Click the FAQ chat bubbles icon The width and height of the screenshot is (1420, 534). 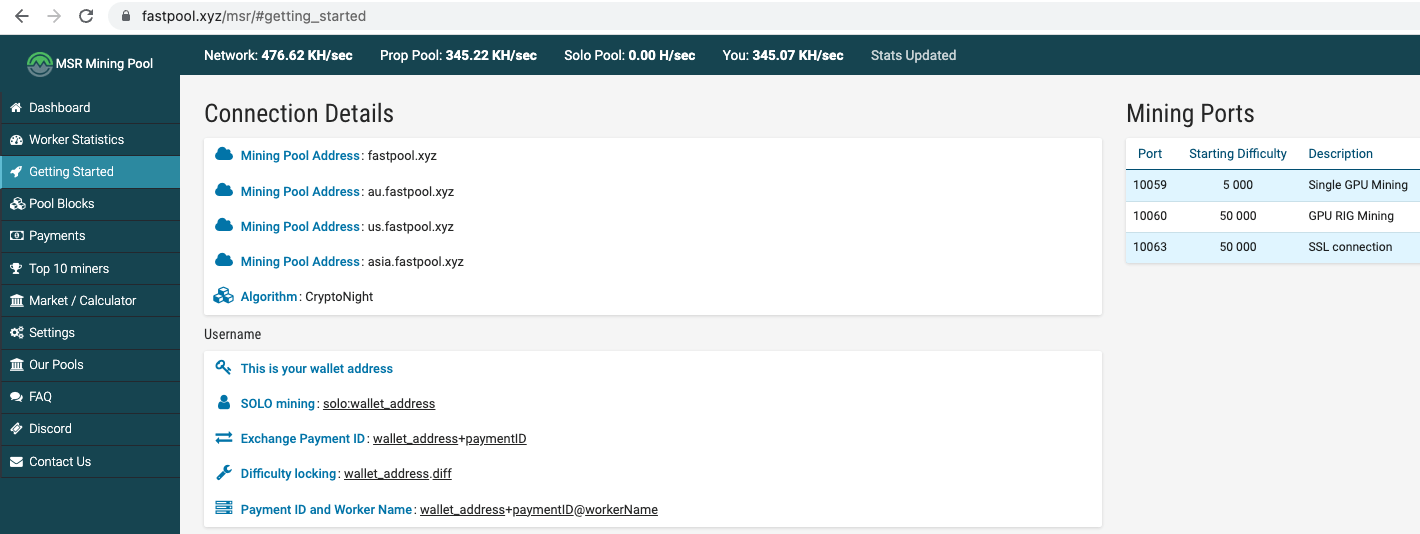pos(16,397)
